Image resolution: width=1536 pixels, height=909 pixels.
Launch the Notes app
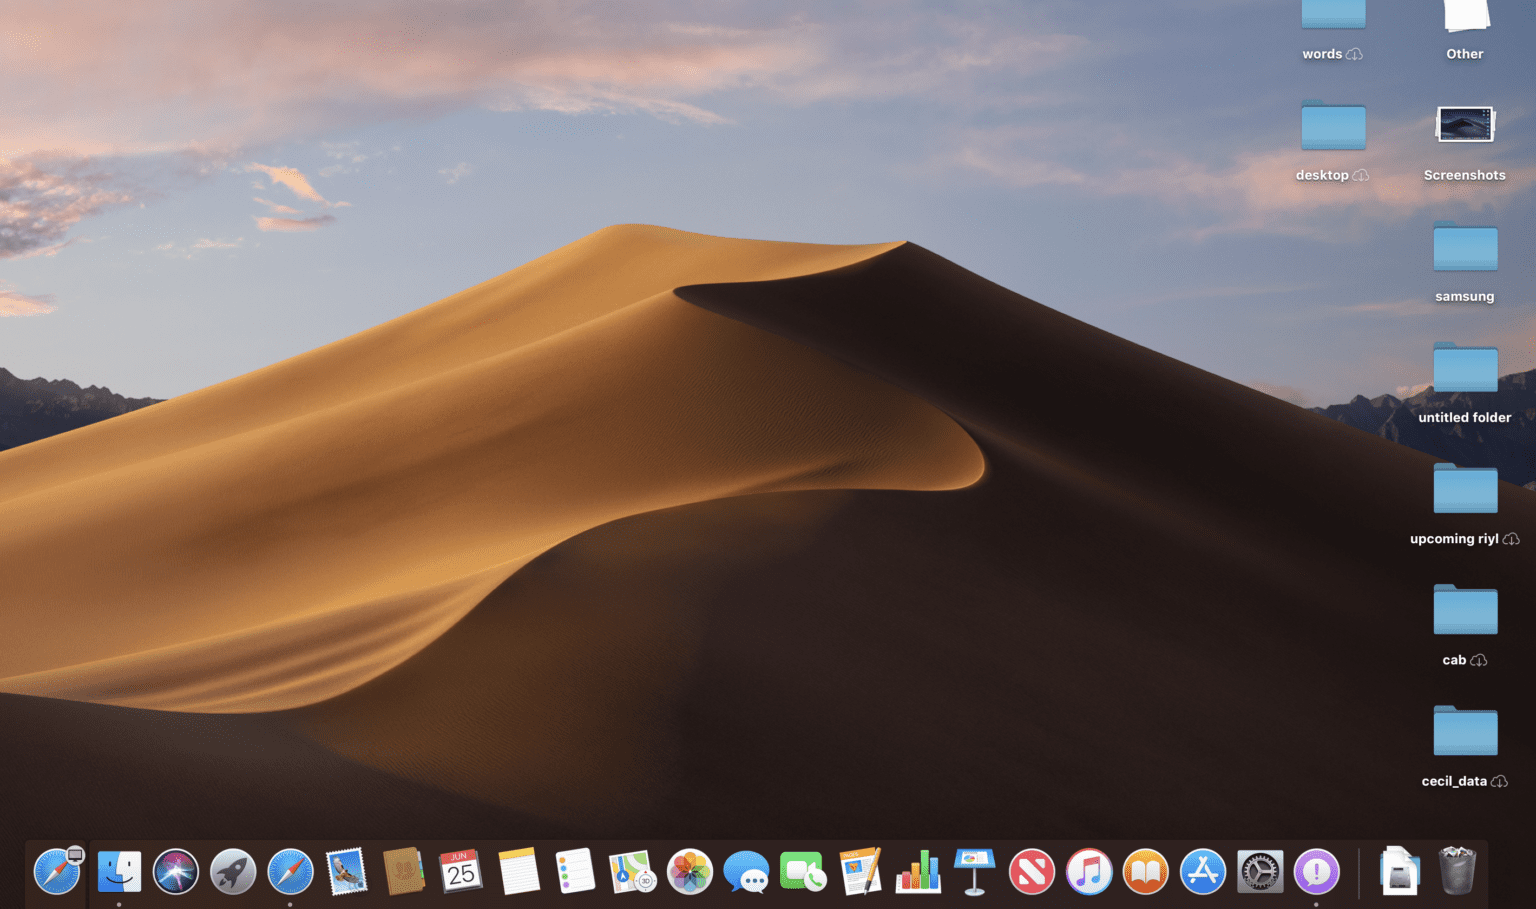[x=518, y=871]
